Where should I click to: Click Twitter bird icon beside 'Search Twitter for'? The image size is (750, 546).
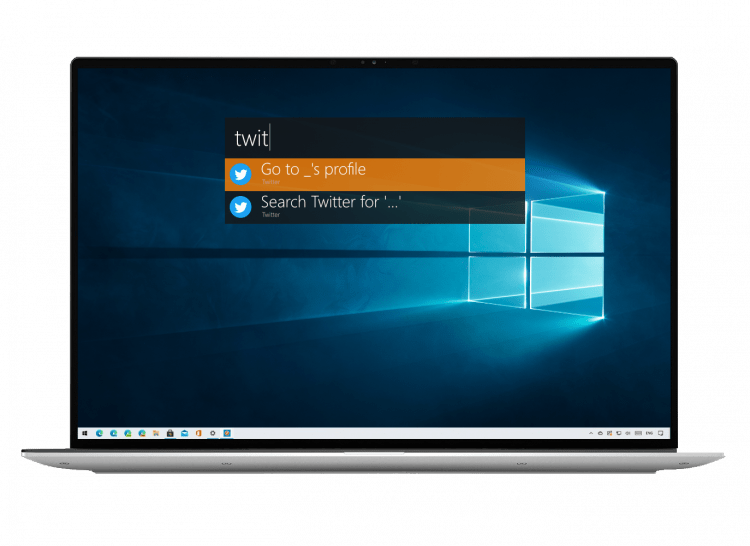[241, 207]
